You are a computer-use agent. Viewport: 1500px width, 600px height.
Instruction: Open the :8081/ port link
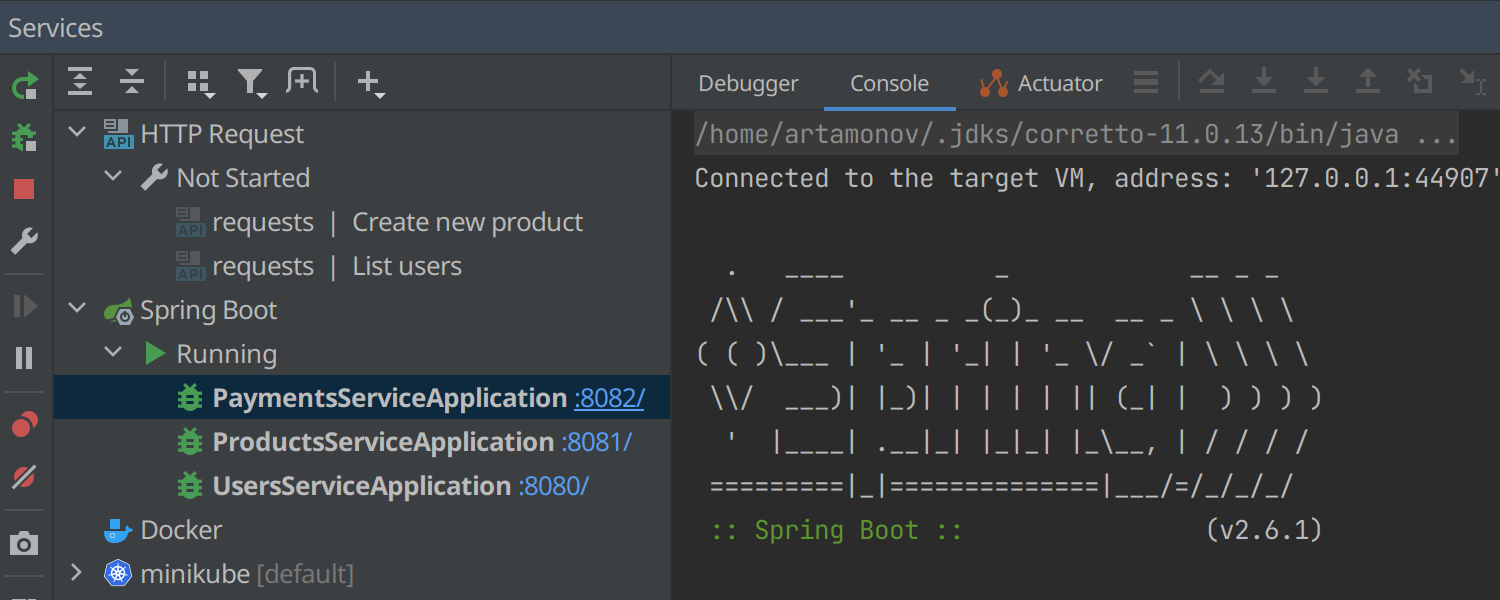pos(596,442)
